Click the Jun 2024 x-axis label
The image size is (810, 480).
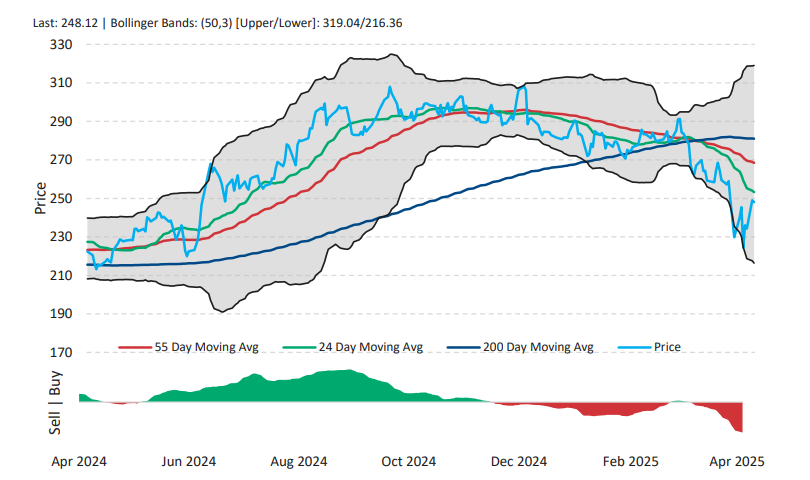[x=189, y=461]
